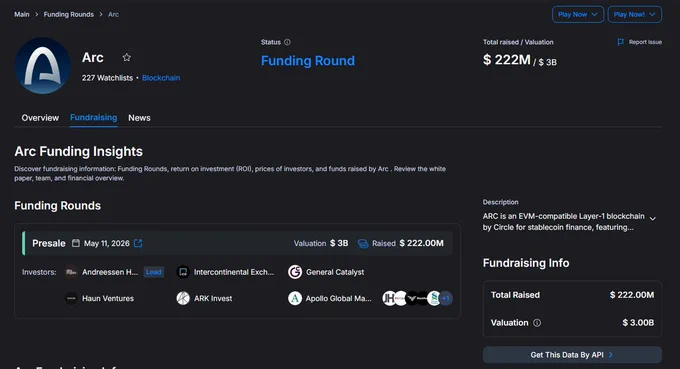
Task: Open ARK Invest investor name
Action: [x=213, y=298]
